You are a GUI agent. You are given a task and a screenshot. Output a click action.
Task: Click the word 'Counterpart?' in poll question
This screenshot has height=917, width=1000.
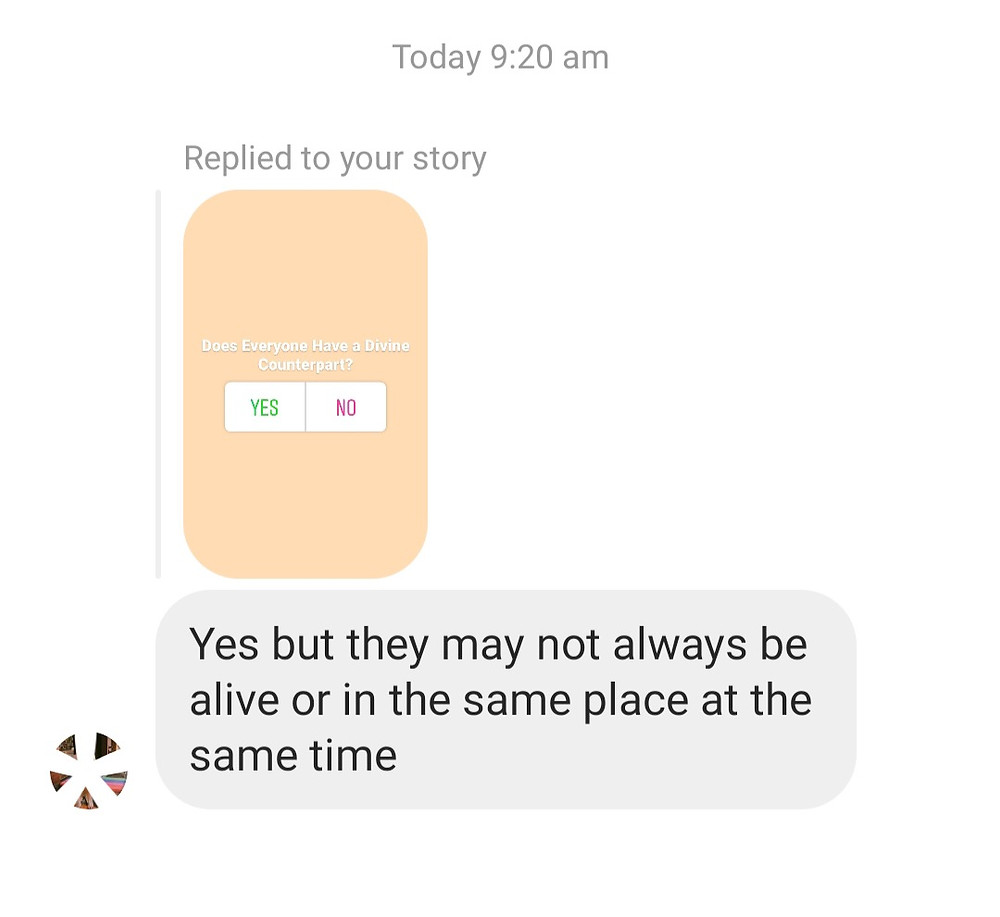click(305, 365)
